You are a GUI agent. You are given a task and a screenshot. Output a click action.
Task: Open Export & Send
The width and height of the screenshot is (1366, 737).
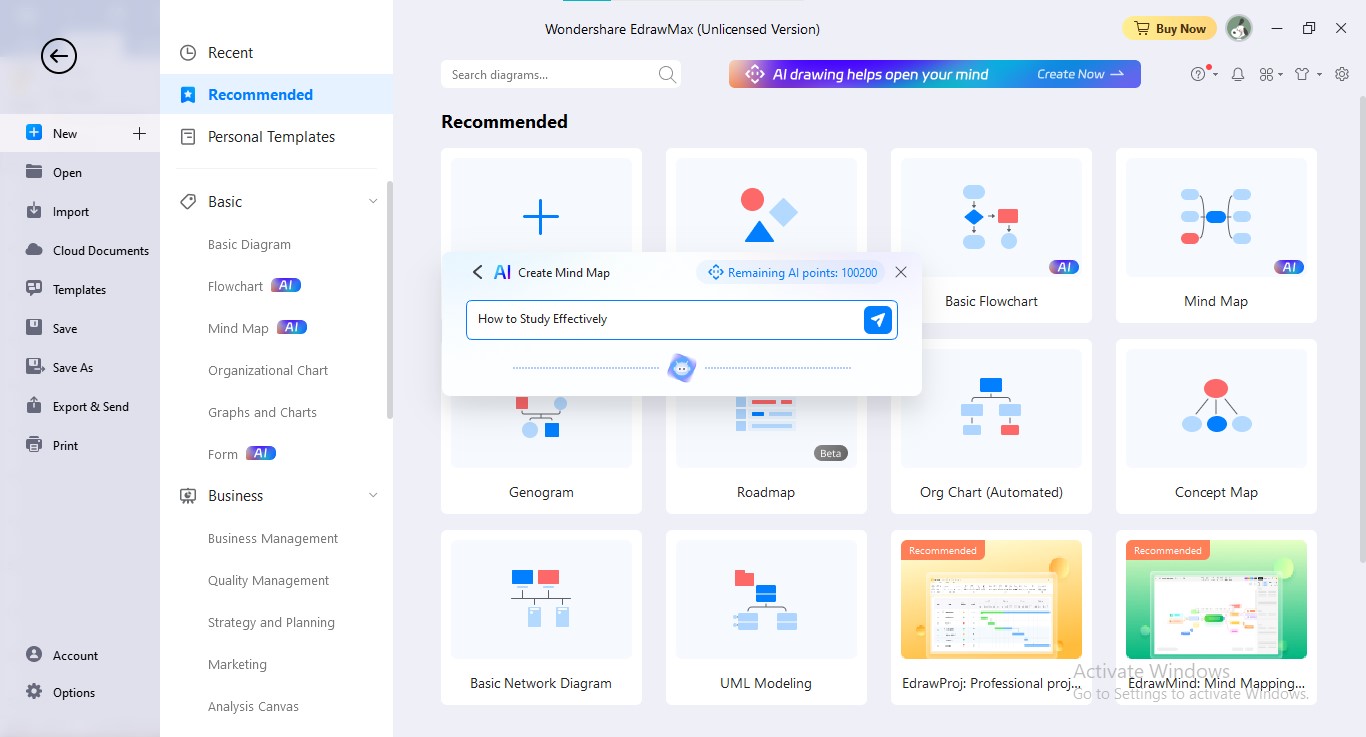[80, 406]
